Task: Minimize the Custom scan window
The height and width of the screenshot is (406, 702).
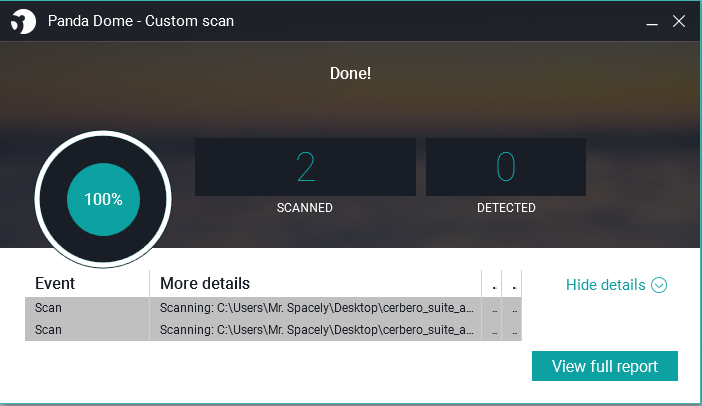Action: coord(652,21)
